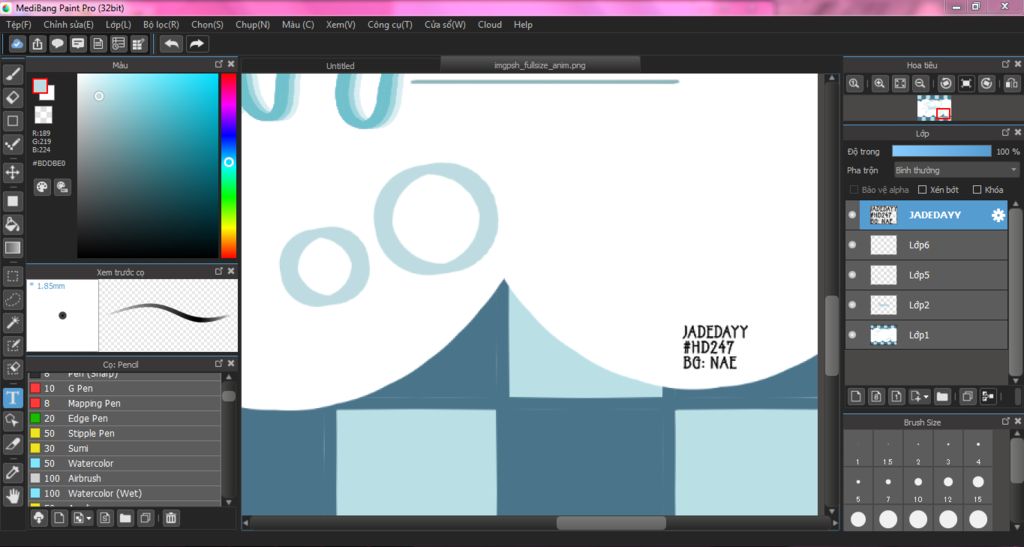
Task: Undock the Xem trước cọ panel
Action: 219,271
